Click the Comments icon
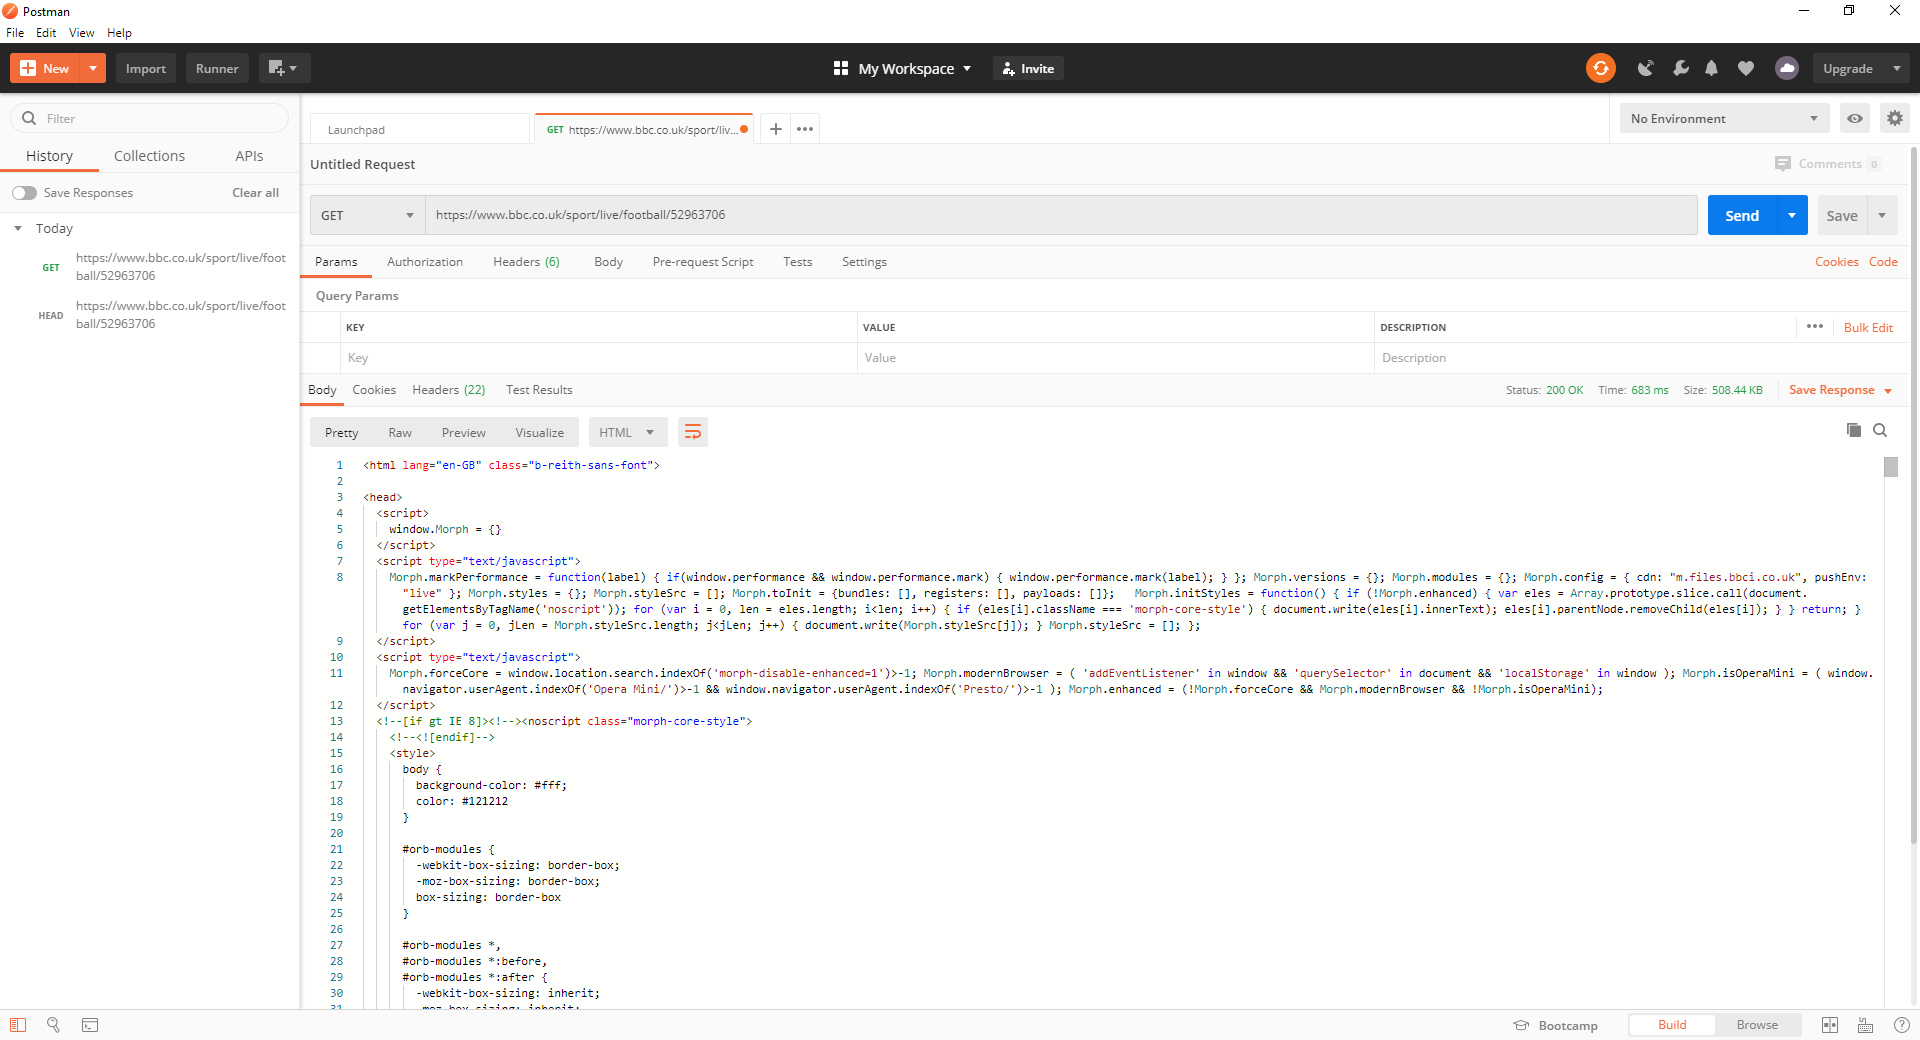The width and height of the screenshot is (1920, 1040). [x=1782, y=164]
